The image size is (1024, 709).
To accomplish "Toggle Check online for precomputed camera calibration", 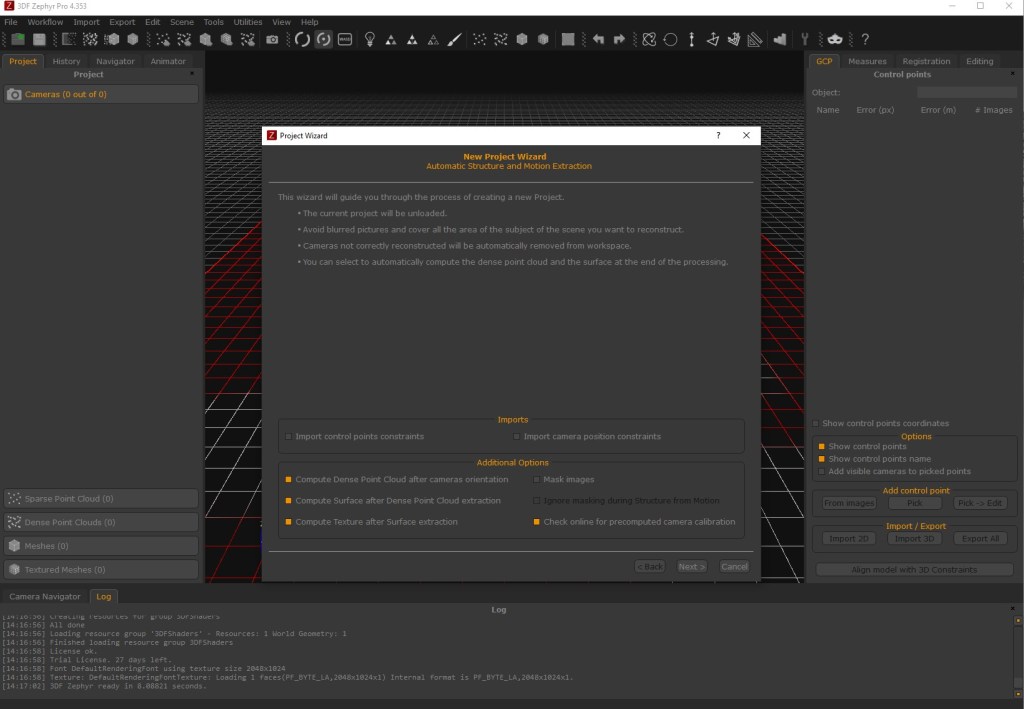I will pyautogui.click(x=536, y=522).
